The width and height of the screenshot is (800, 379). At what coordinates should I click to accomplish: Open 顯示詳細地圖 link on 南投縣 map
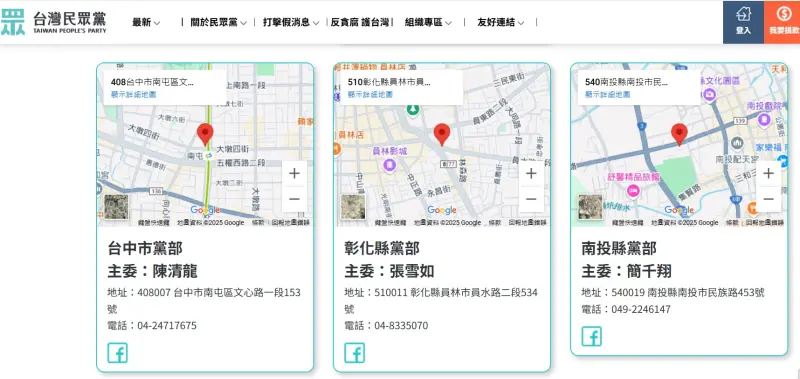(x=608, y=94)
